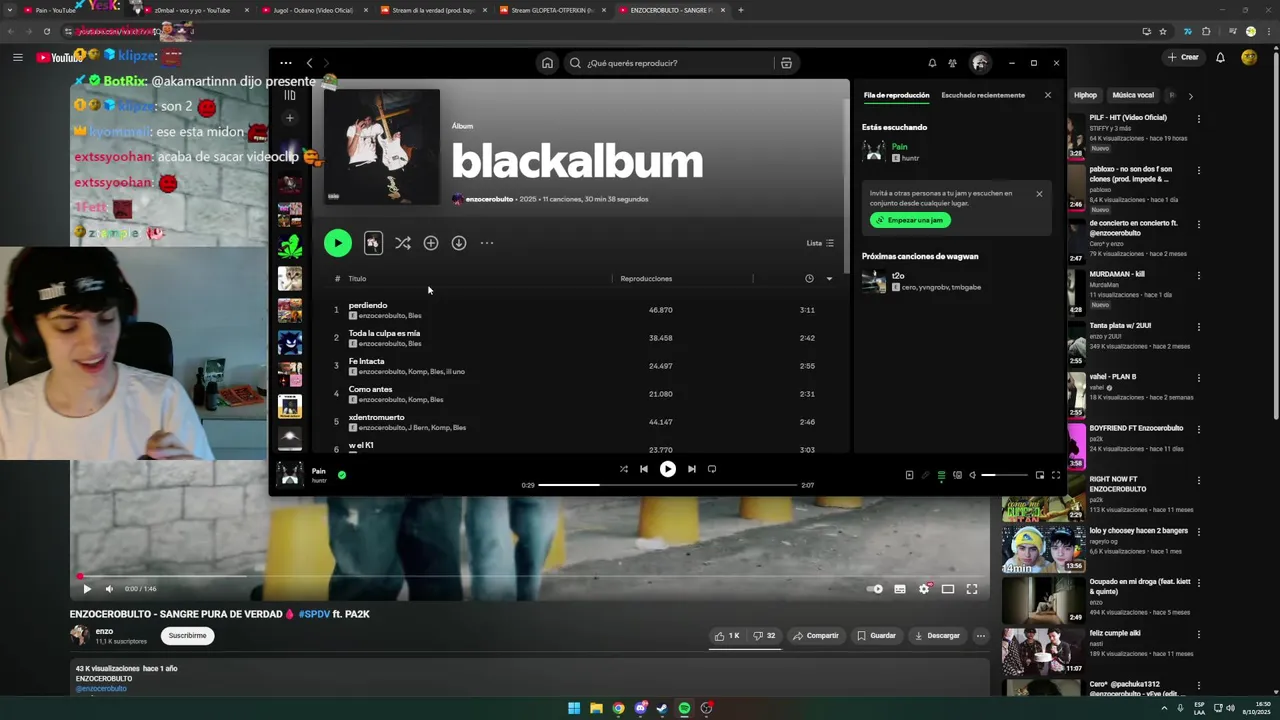Create a new playlist with the plus icon
Screen dimensions: 1280x720
click(x=290, y=118)
